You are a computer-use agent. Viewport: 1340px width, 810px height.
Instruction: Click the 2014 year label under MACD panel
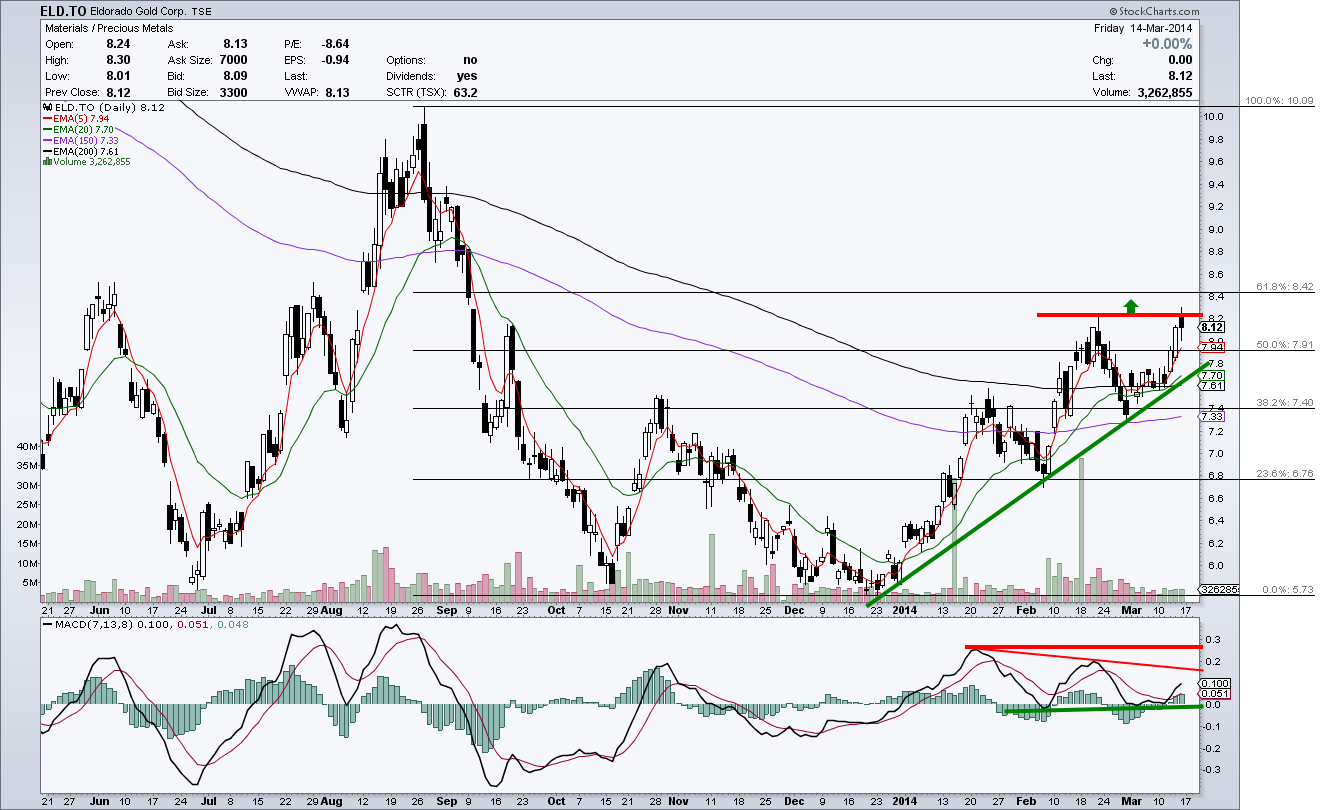pos(904,802)
